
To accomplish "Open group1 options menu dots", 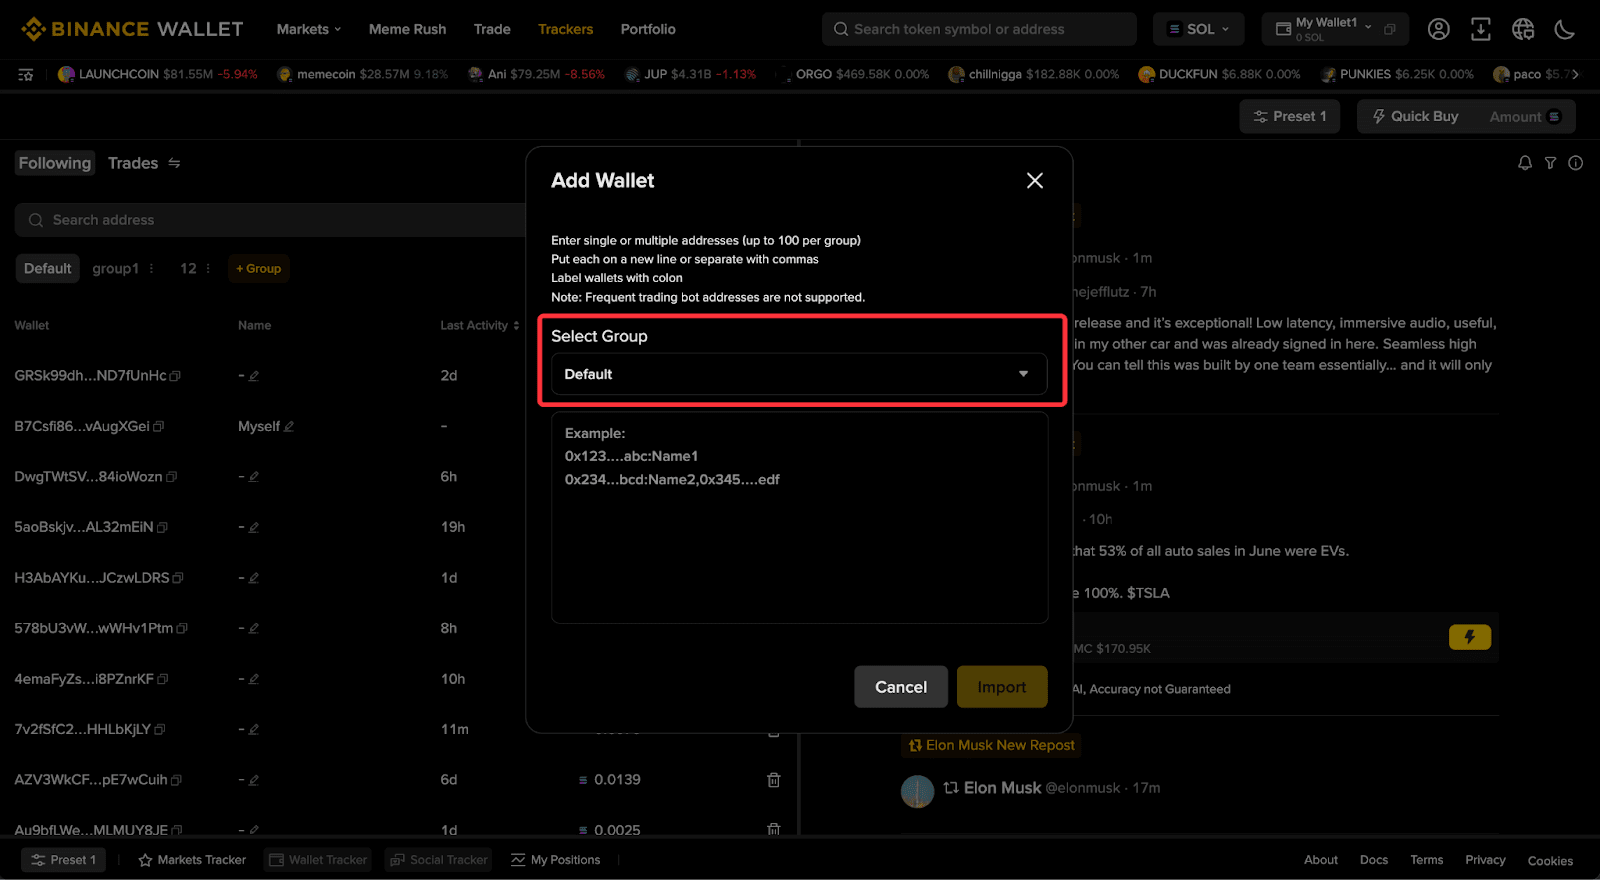I will pos(152,268).
